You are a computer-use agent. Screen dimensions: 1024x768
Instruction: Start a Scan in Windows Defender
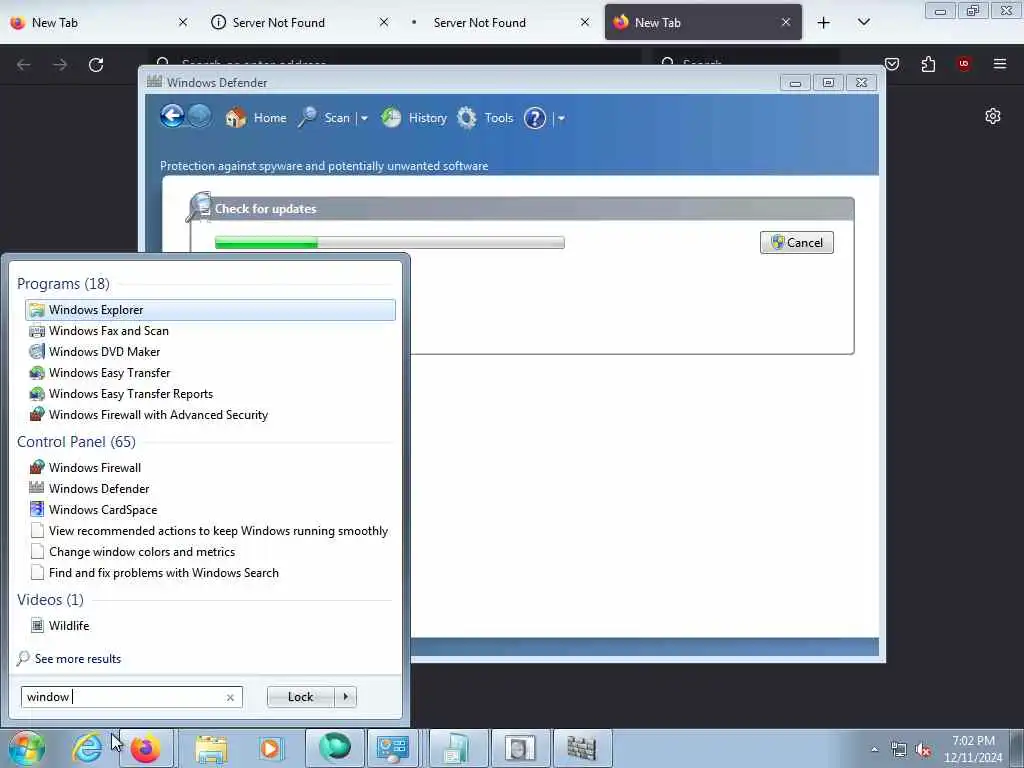(x=324, y=118)
